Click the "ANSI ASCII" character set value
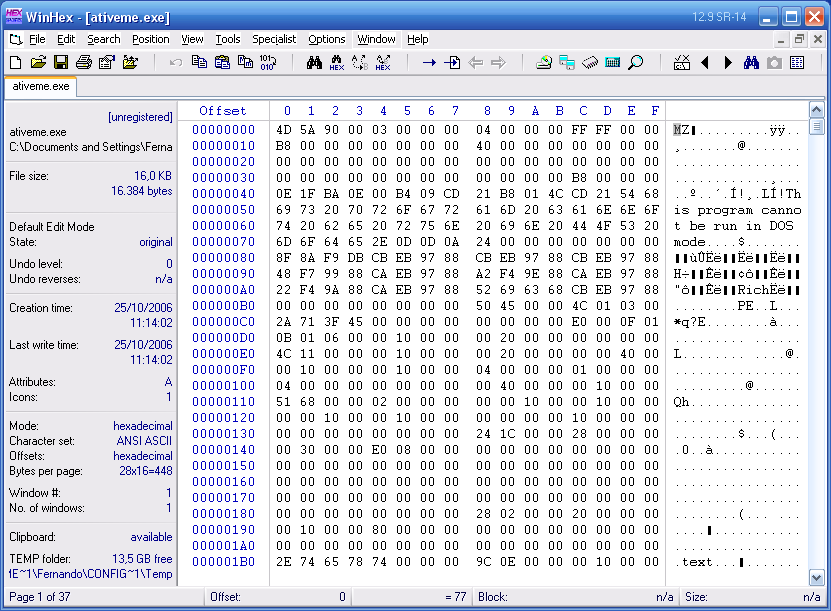831x611 pixels. [x=144, y=441]
